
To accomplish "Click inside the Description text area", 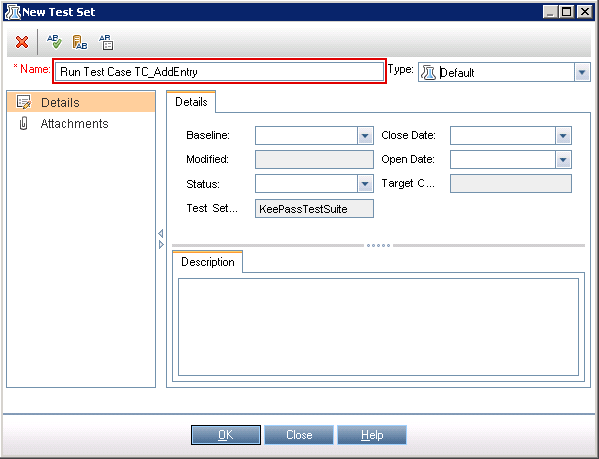I will pos(378,327).
